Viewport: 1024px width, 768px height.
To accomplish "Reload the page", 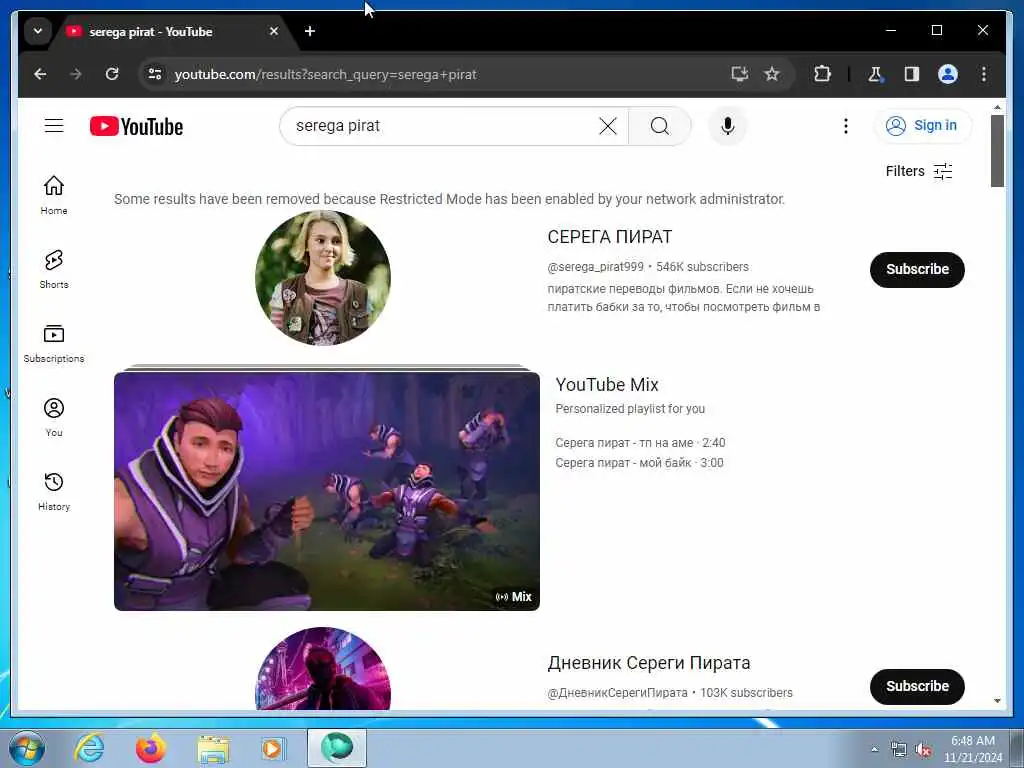I will coord(112,74).
